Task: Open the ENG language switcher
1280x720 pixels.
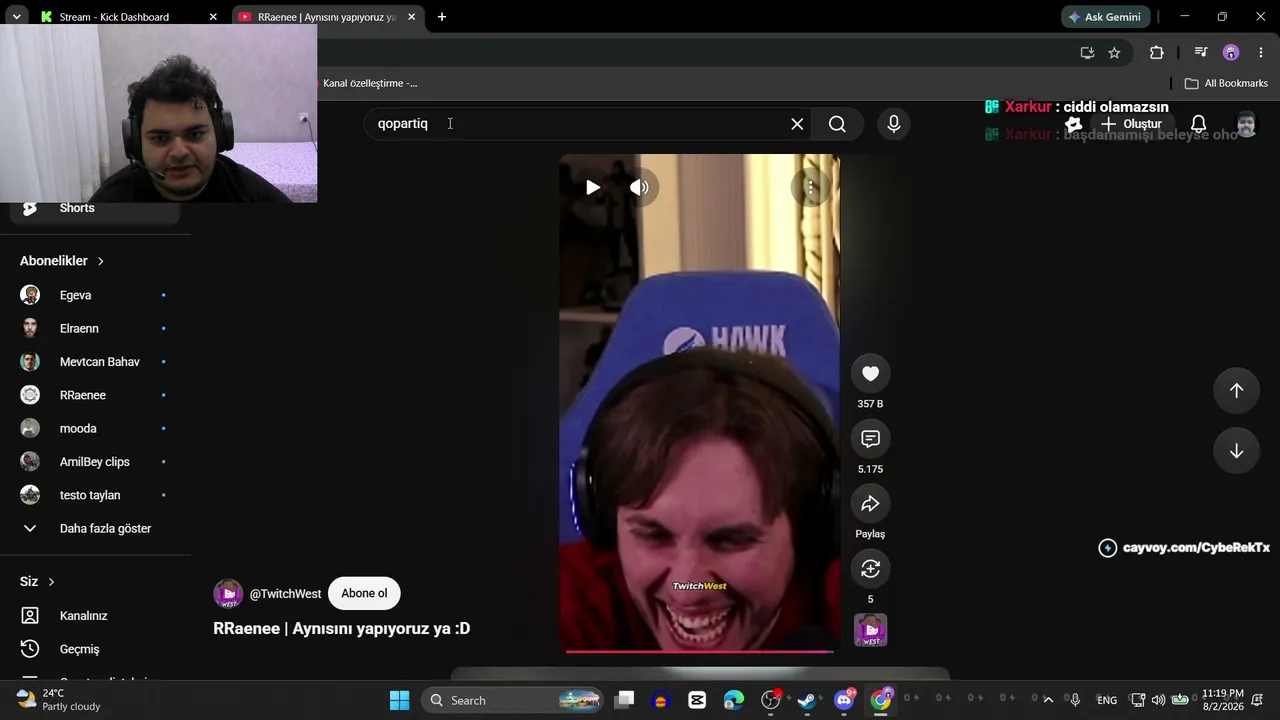Action: coord(1107,700)
